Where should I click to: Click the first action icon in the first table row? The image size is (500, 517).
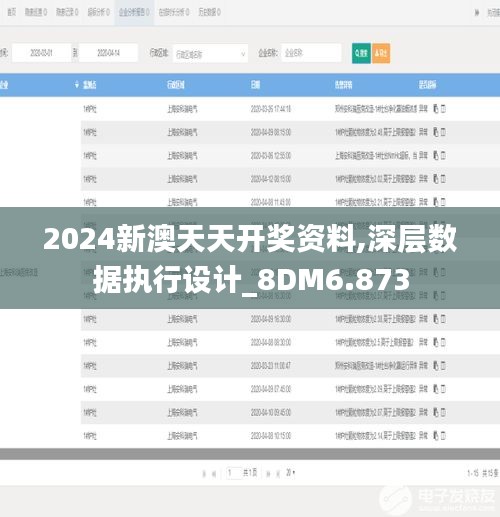(436, 109)
